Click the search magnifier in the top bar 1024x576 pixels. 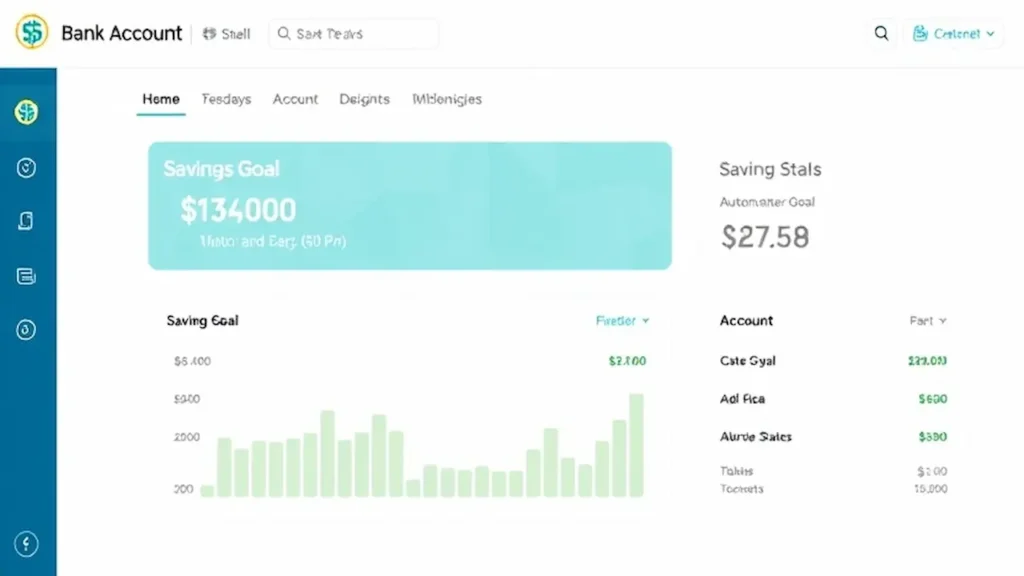(881, 33)
